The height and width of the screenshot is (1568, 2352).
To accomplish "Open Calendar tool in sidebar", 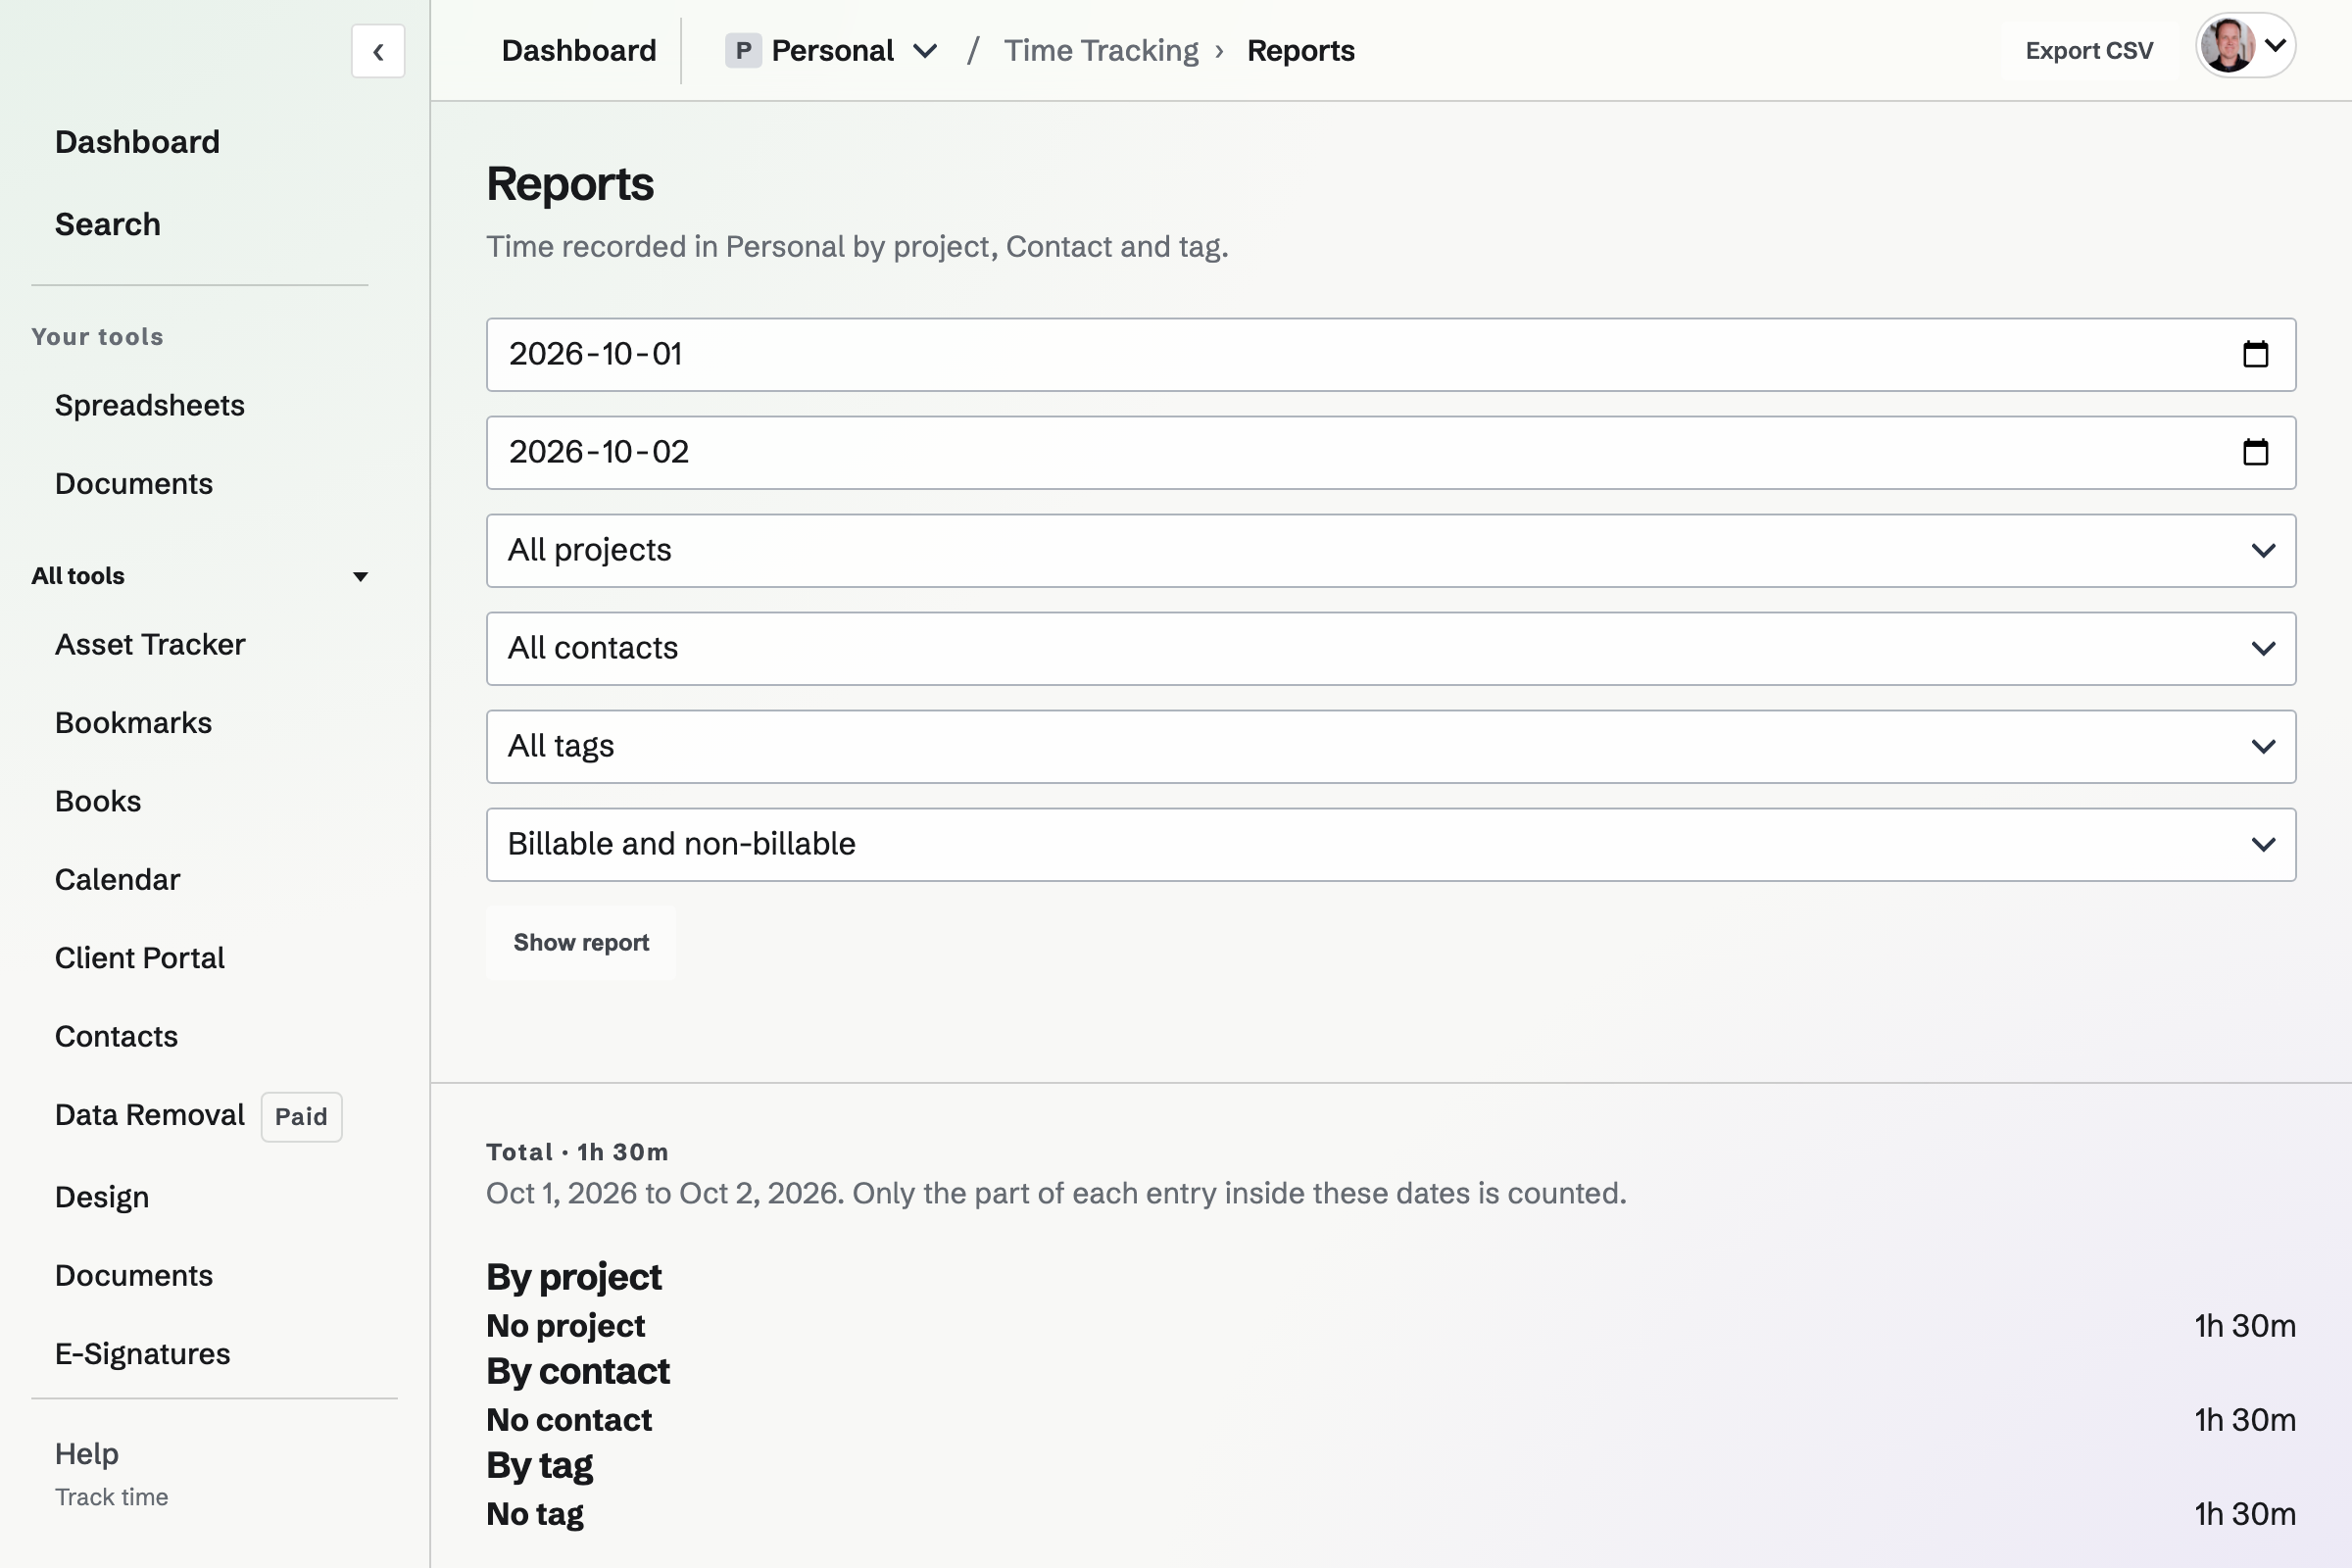I will pyautogui.click(x=117, y=879).
